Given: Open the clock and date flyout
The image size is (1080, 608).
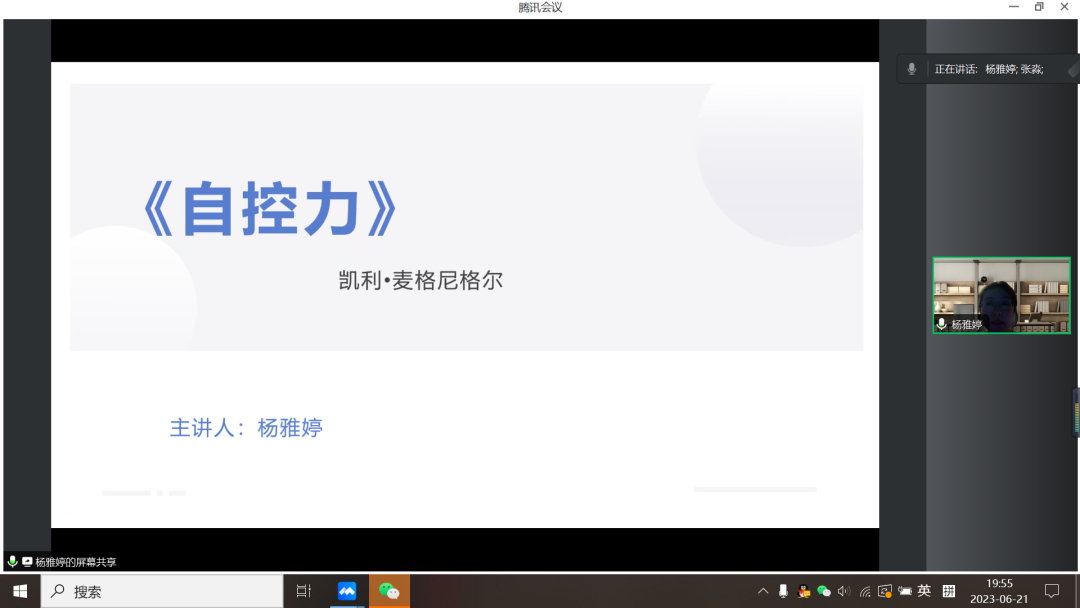Looking at the screenshot, I should pos(999,591).
